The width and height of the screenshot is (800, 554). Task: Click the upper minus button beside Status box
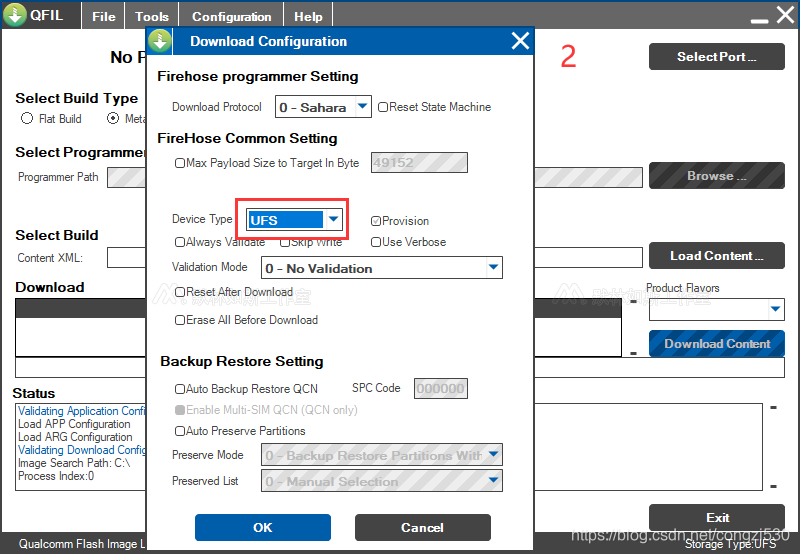click(773, 408)
